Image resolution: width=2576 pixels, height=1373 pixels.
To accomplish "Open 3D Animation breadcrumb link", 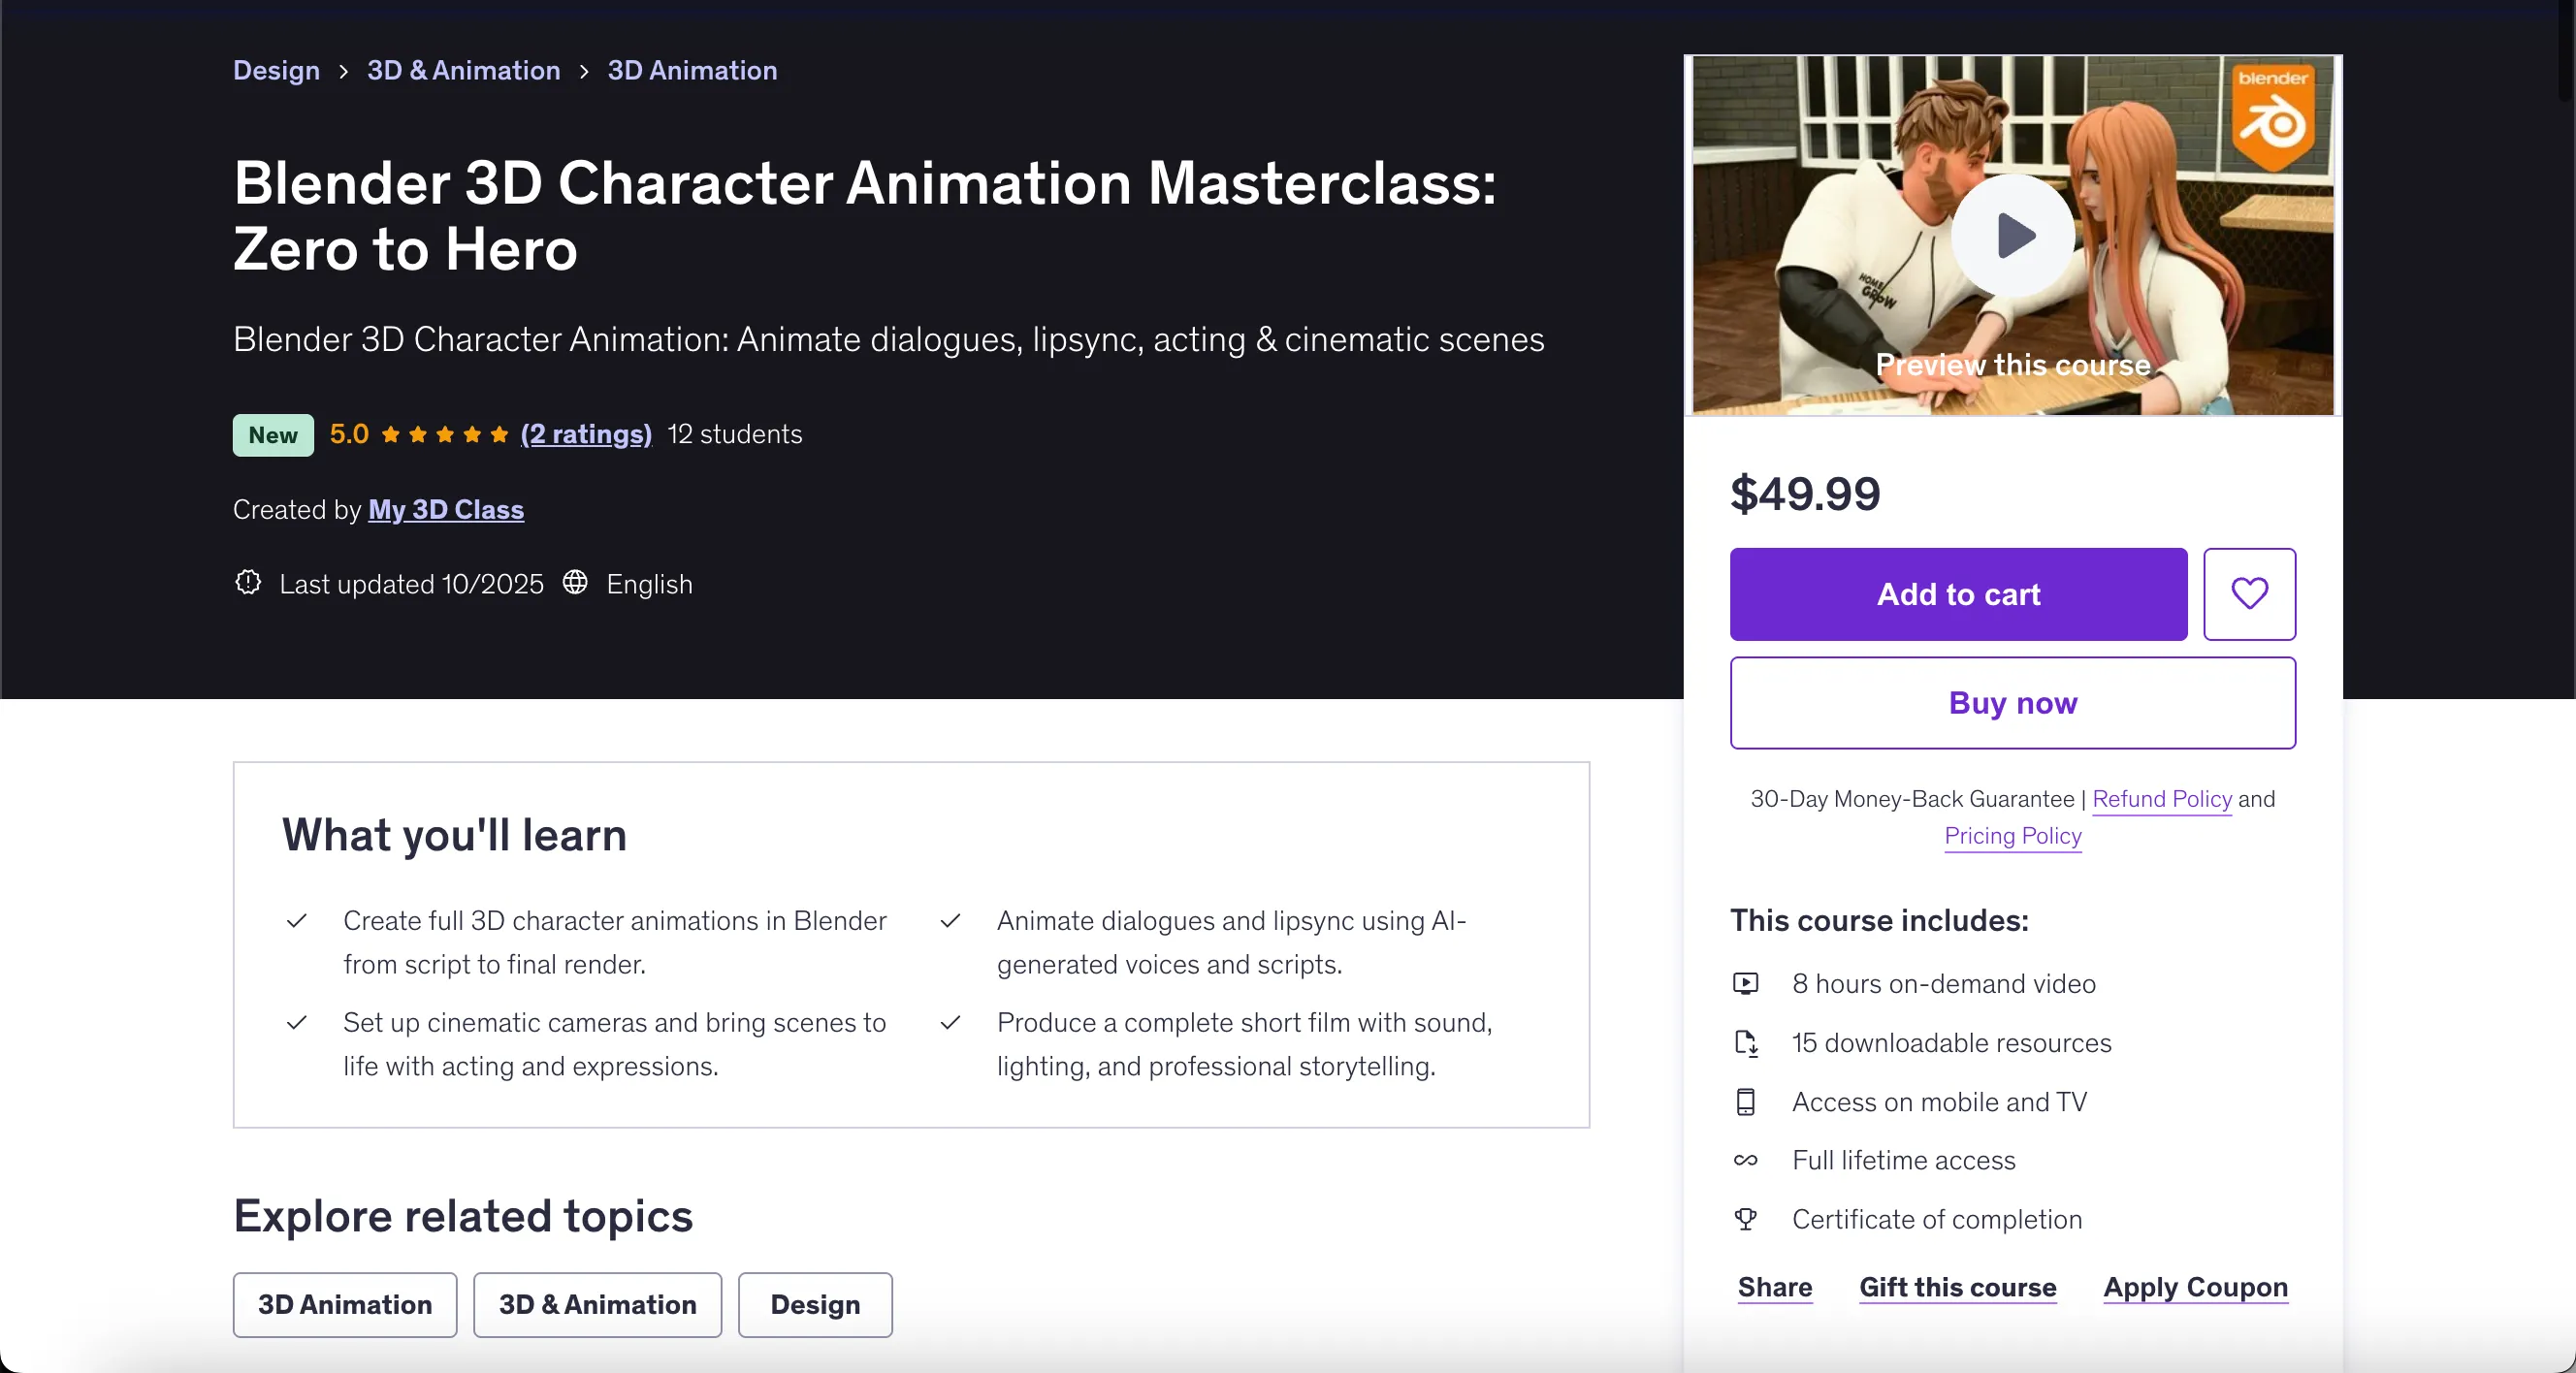I will pos(692,71).
